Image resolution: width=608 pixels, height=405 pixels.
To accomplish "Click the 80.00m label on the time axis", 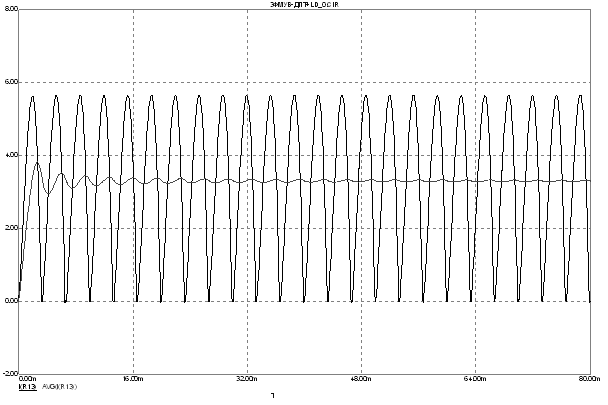I will [x=589, y=380].
